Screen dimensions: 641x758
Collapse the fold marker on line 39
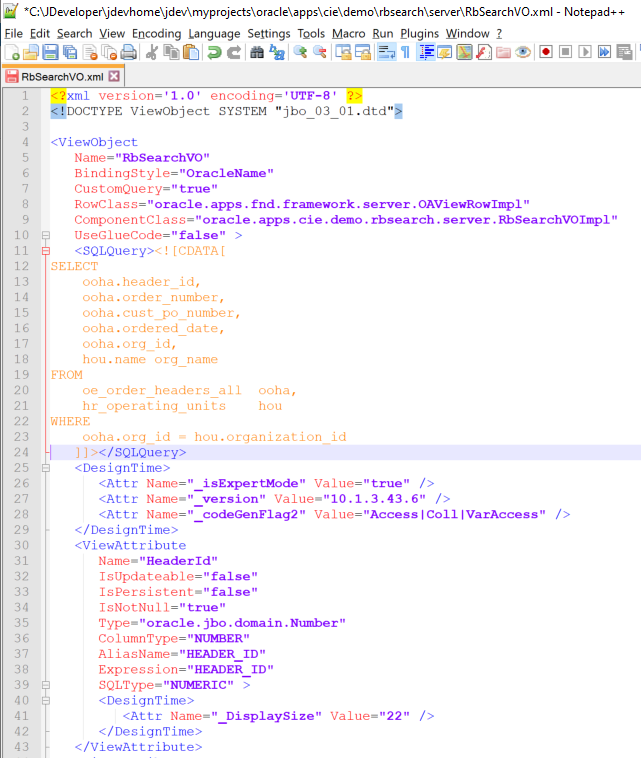pyautogui.click(x=46, y=685)
